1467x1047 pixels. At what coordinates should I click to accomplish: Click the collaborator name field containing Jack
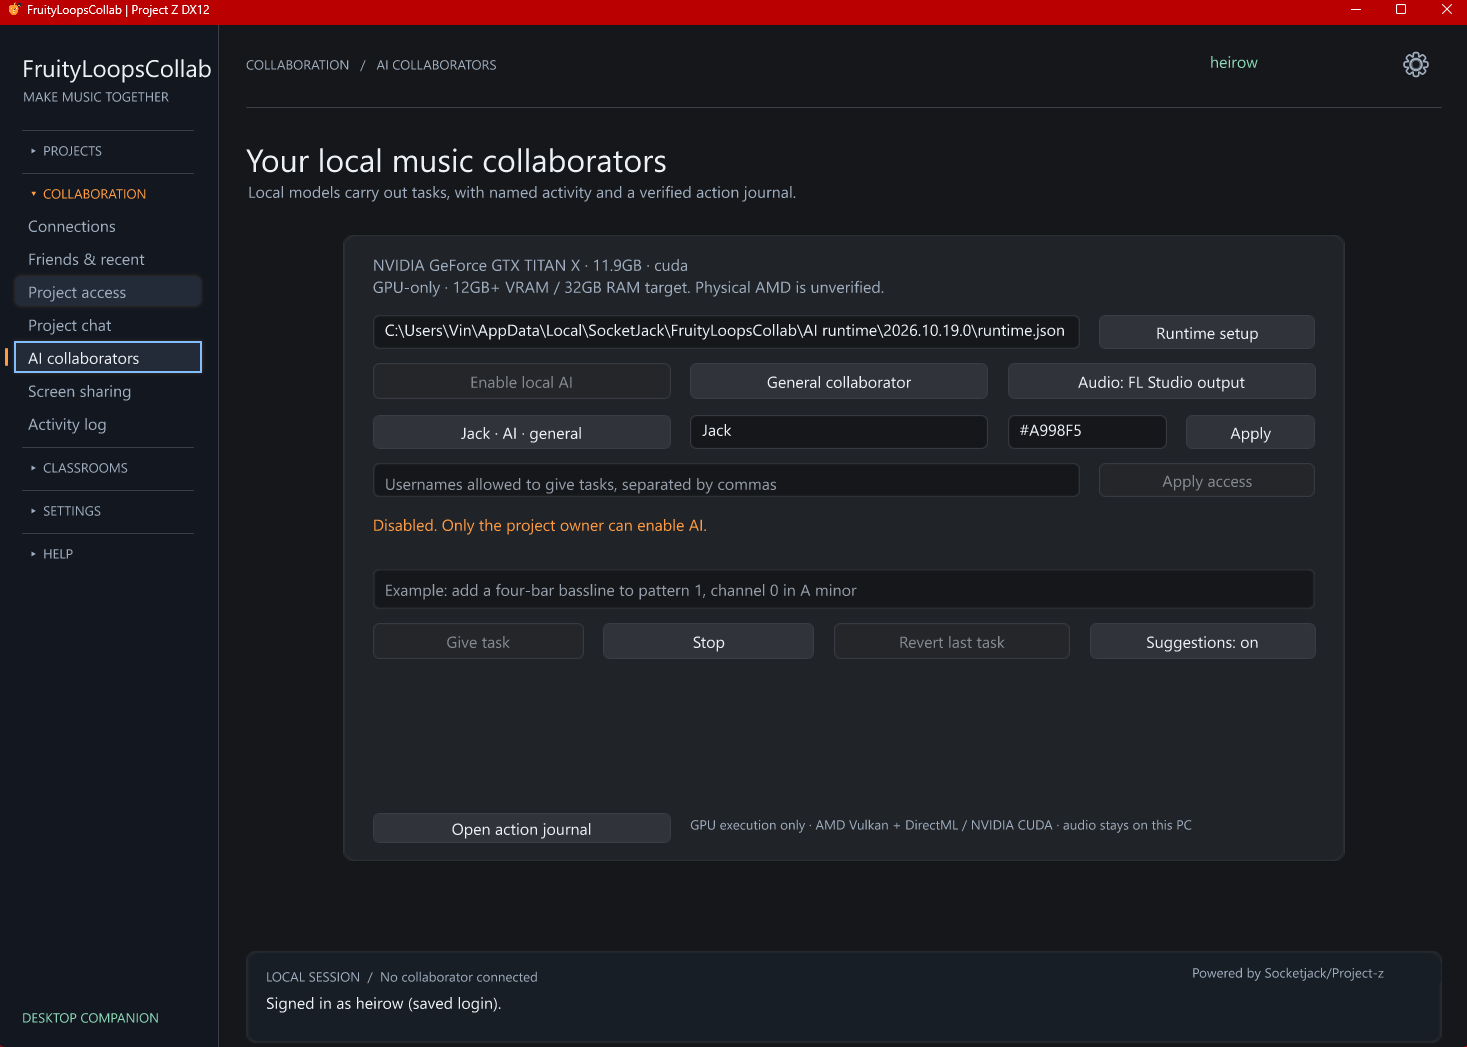pyautogui.click(x=839, y=432)
